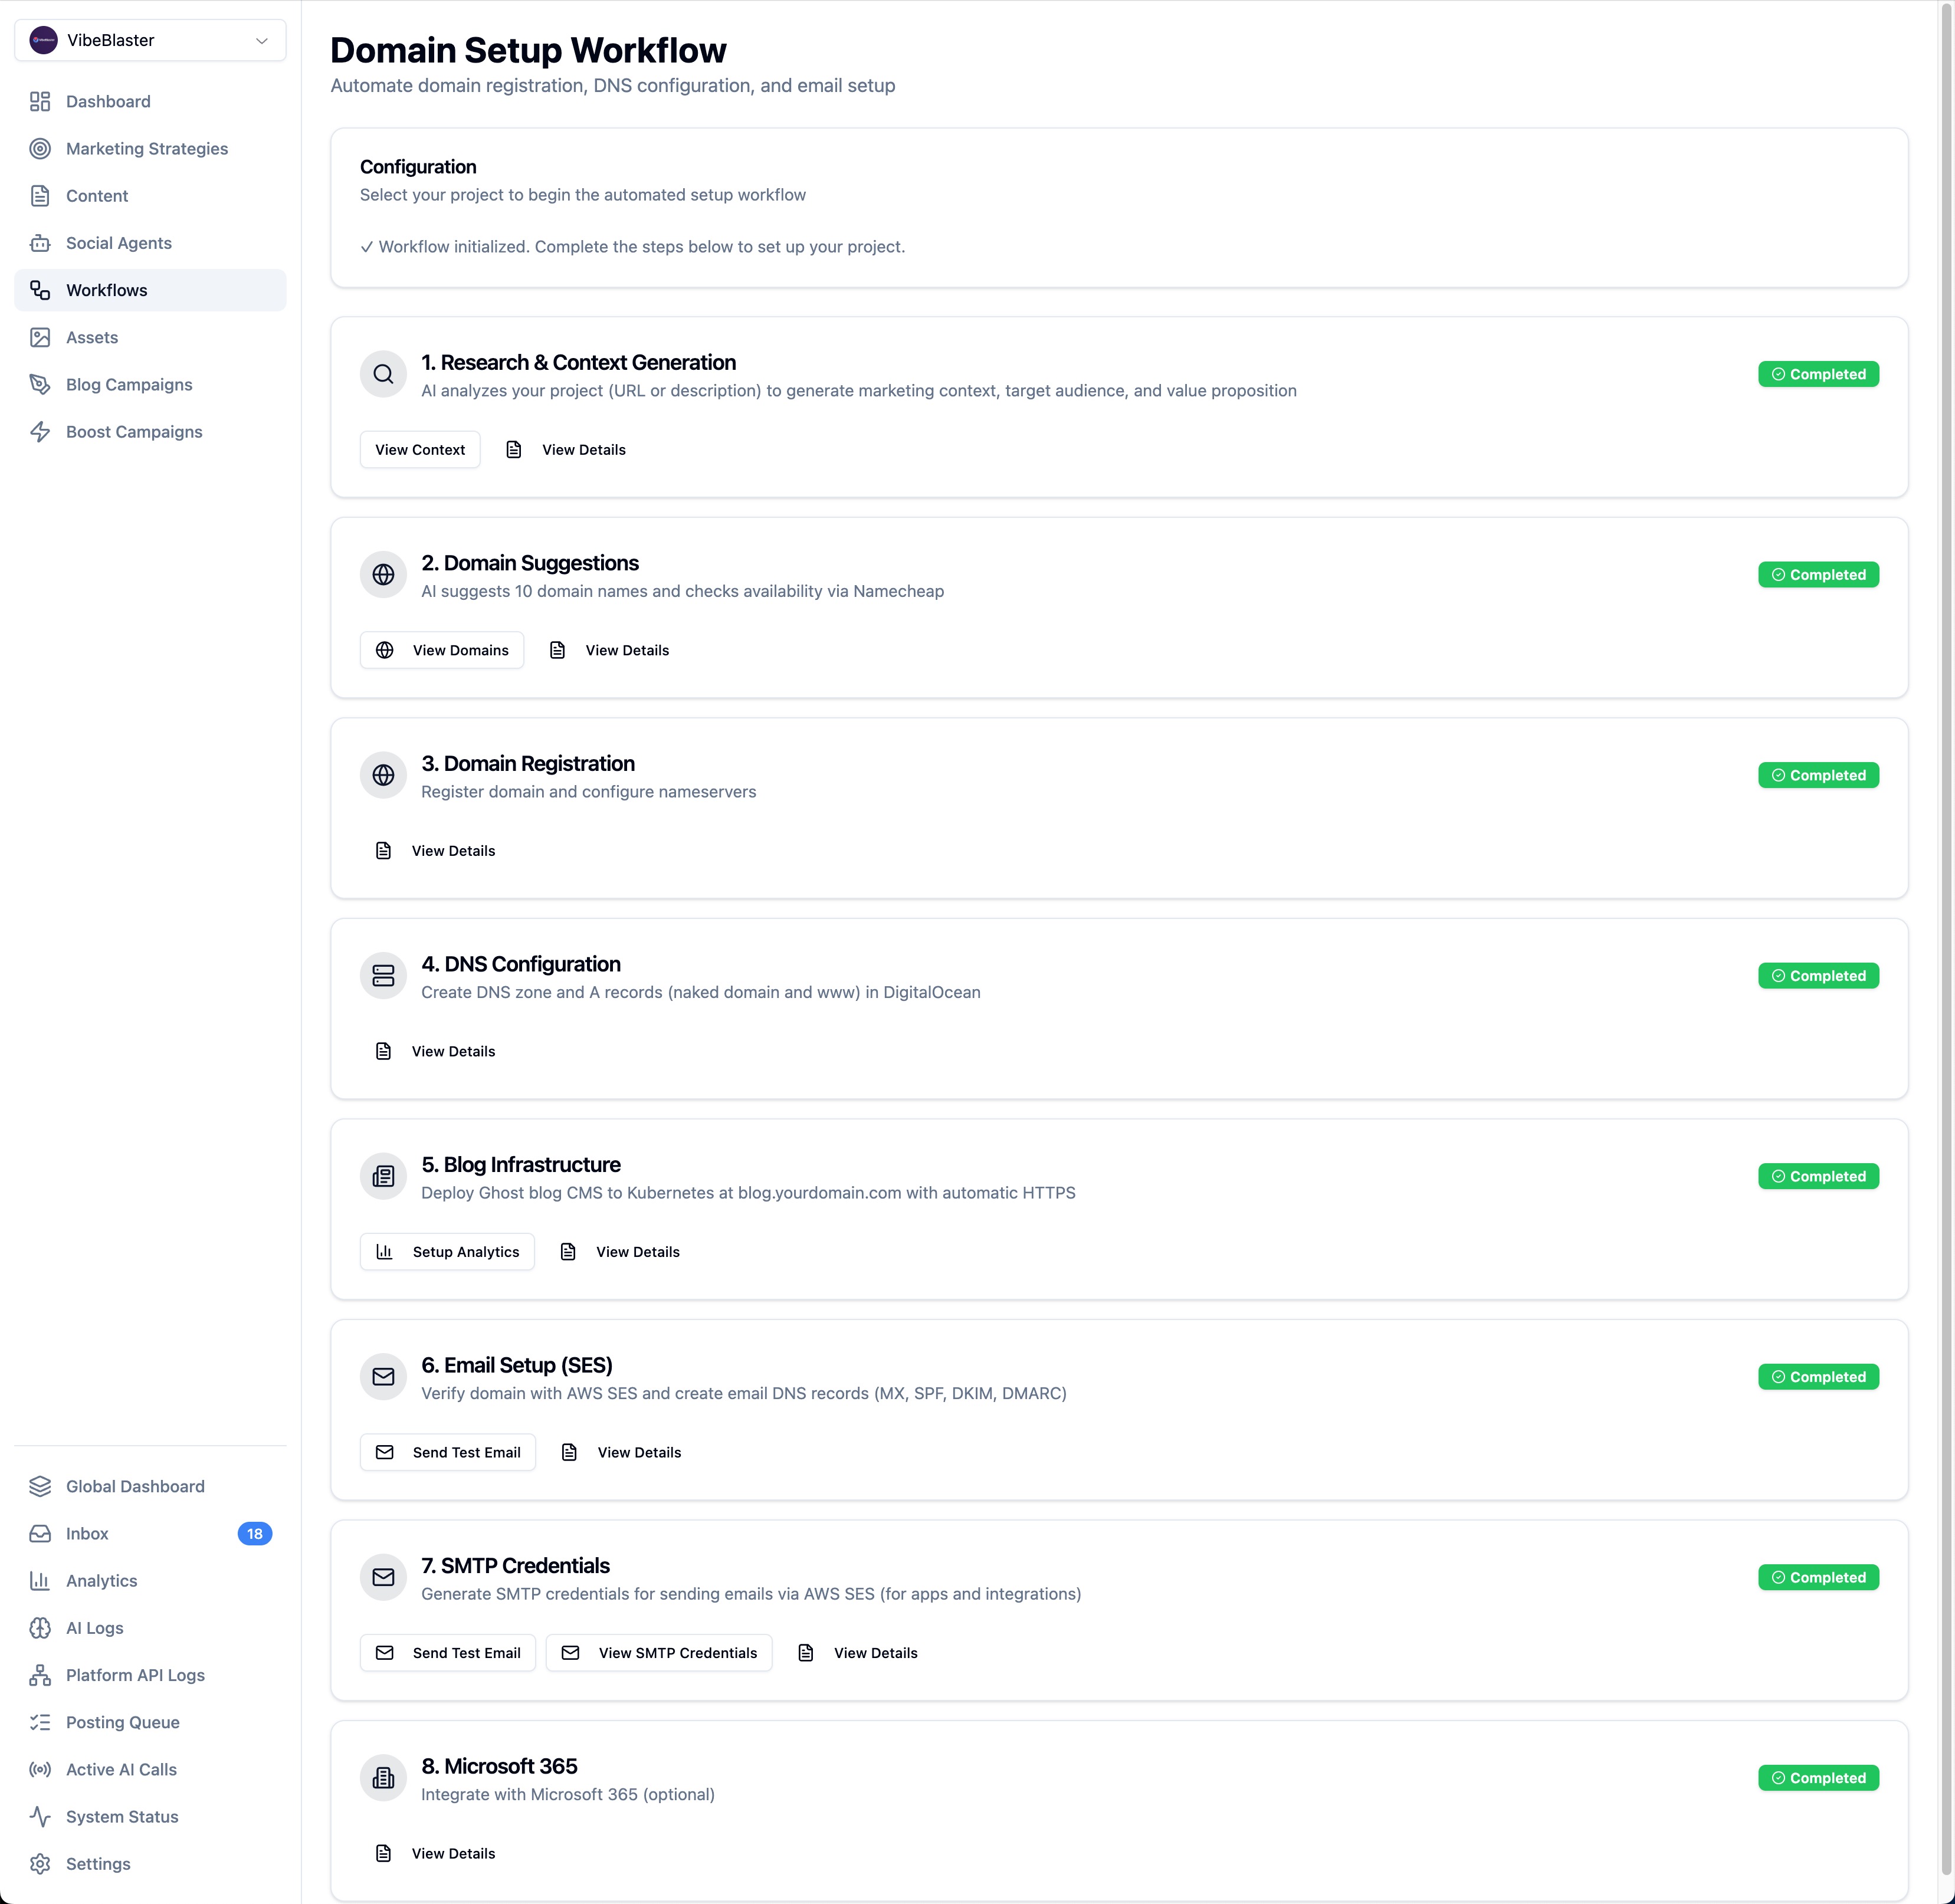Viewport: 1955px width, 1904px height.
Task: Expand the VibeBlaster project dropdown
Action: (262, 40)
